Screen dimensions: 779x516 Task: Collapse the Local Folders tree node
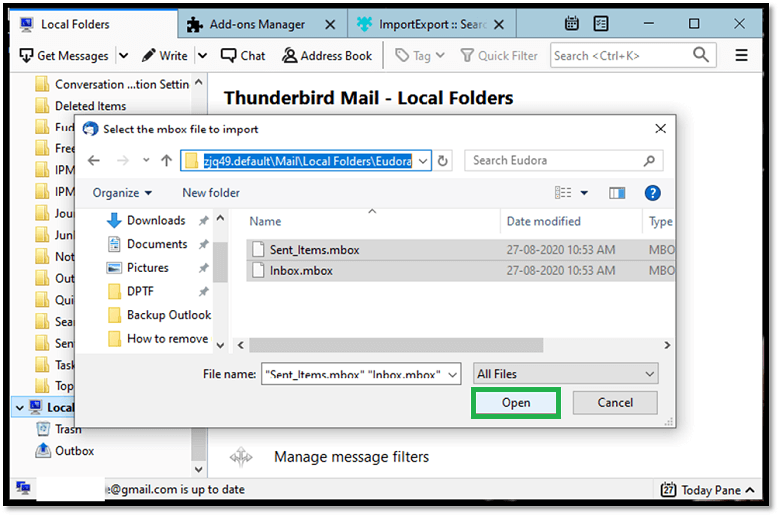(19, 408)
